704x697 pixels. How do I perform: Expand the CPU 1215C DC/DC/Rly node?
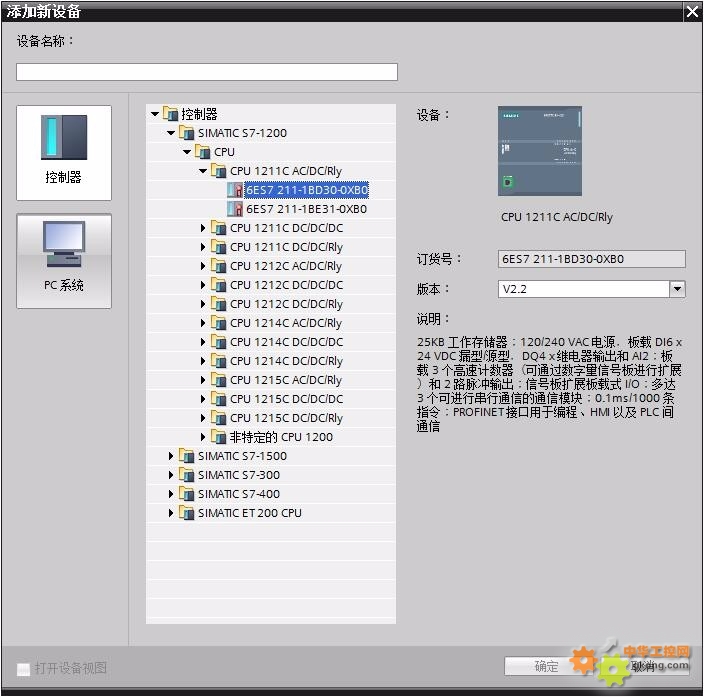[203, 418]
